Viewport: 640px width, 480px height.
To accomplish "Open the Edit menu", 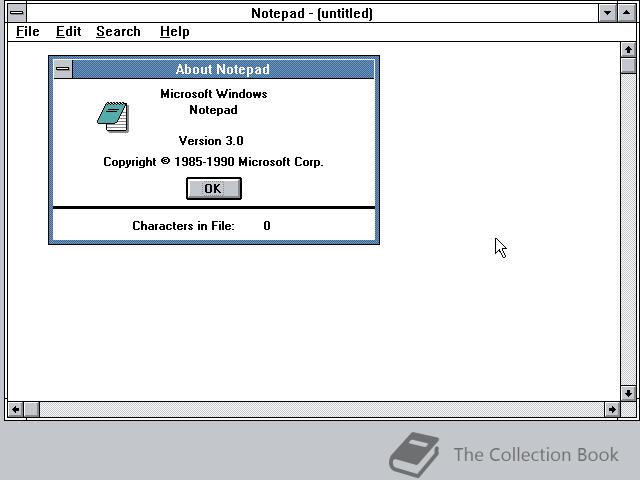I will point(69,31).
